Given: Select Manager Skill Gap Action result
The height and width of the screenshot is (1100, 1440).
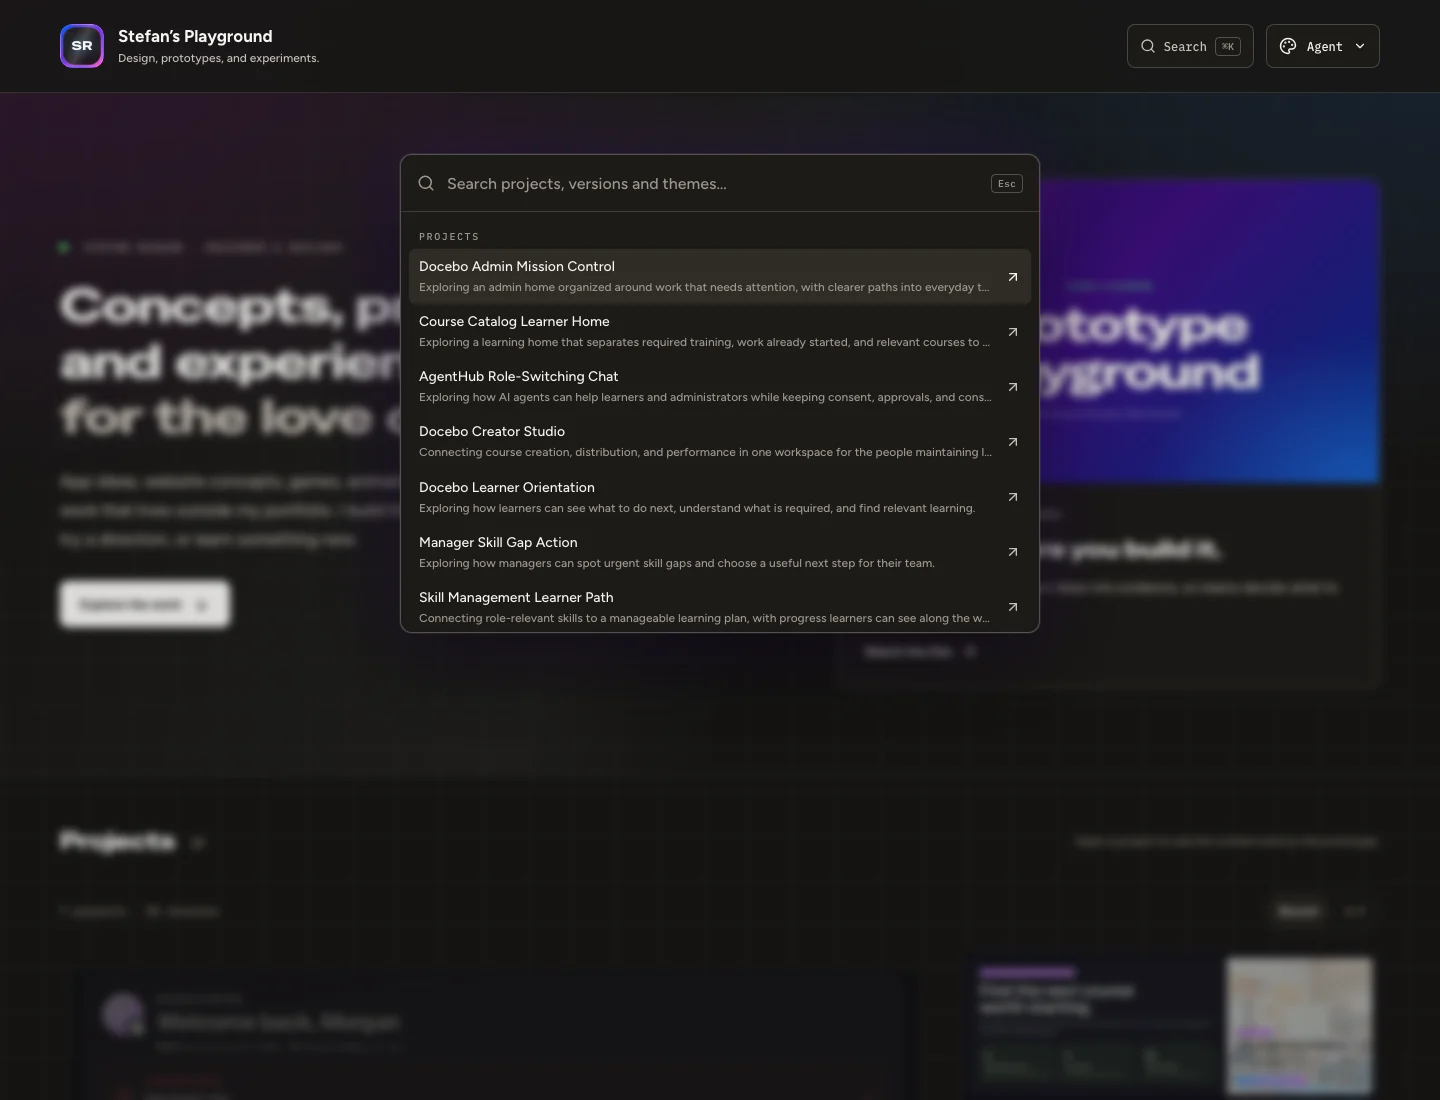Looking at the screenshot, I should coord(719,552).
